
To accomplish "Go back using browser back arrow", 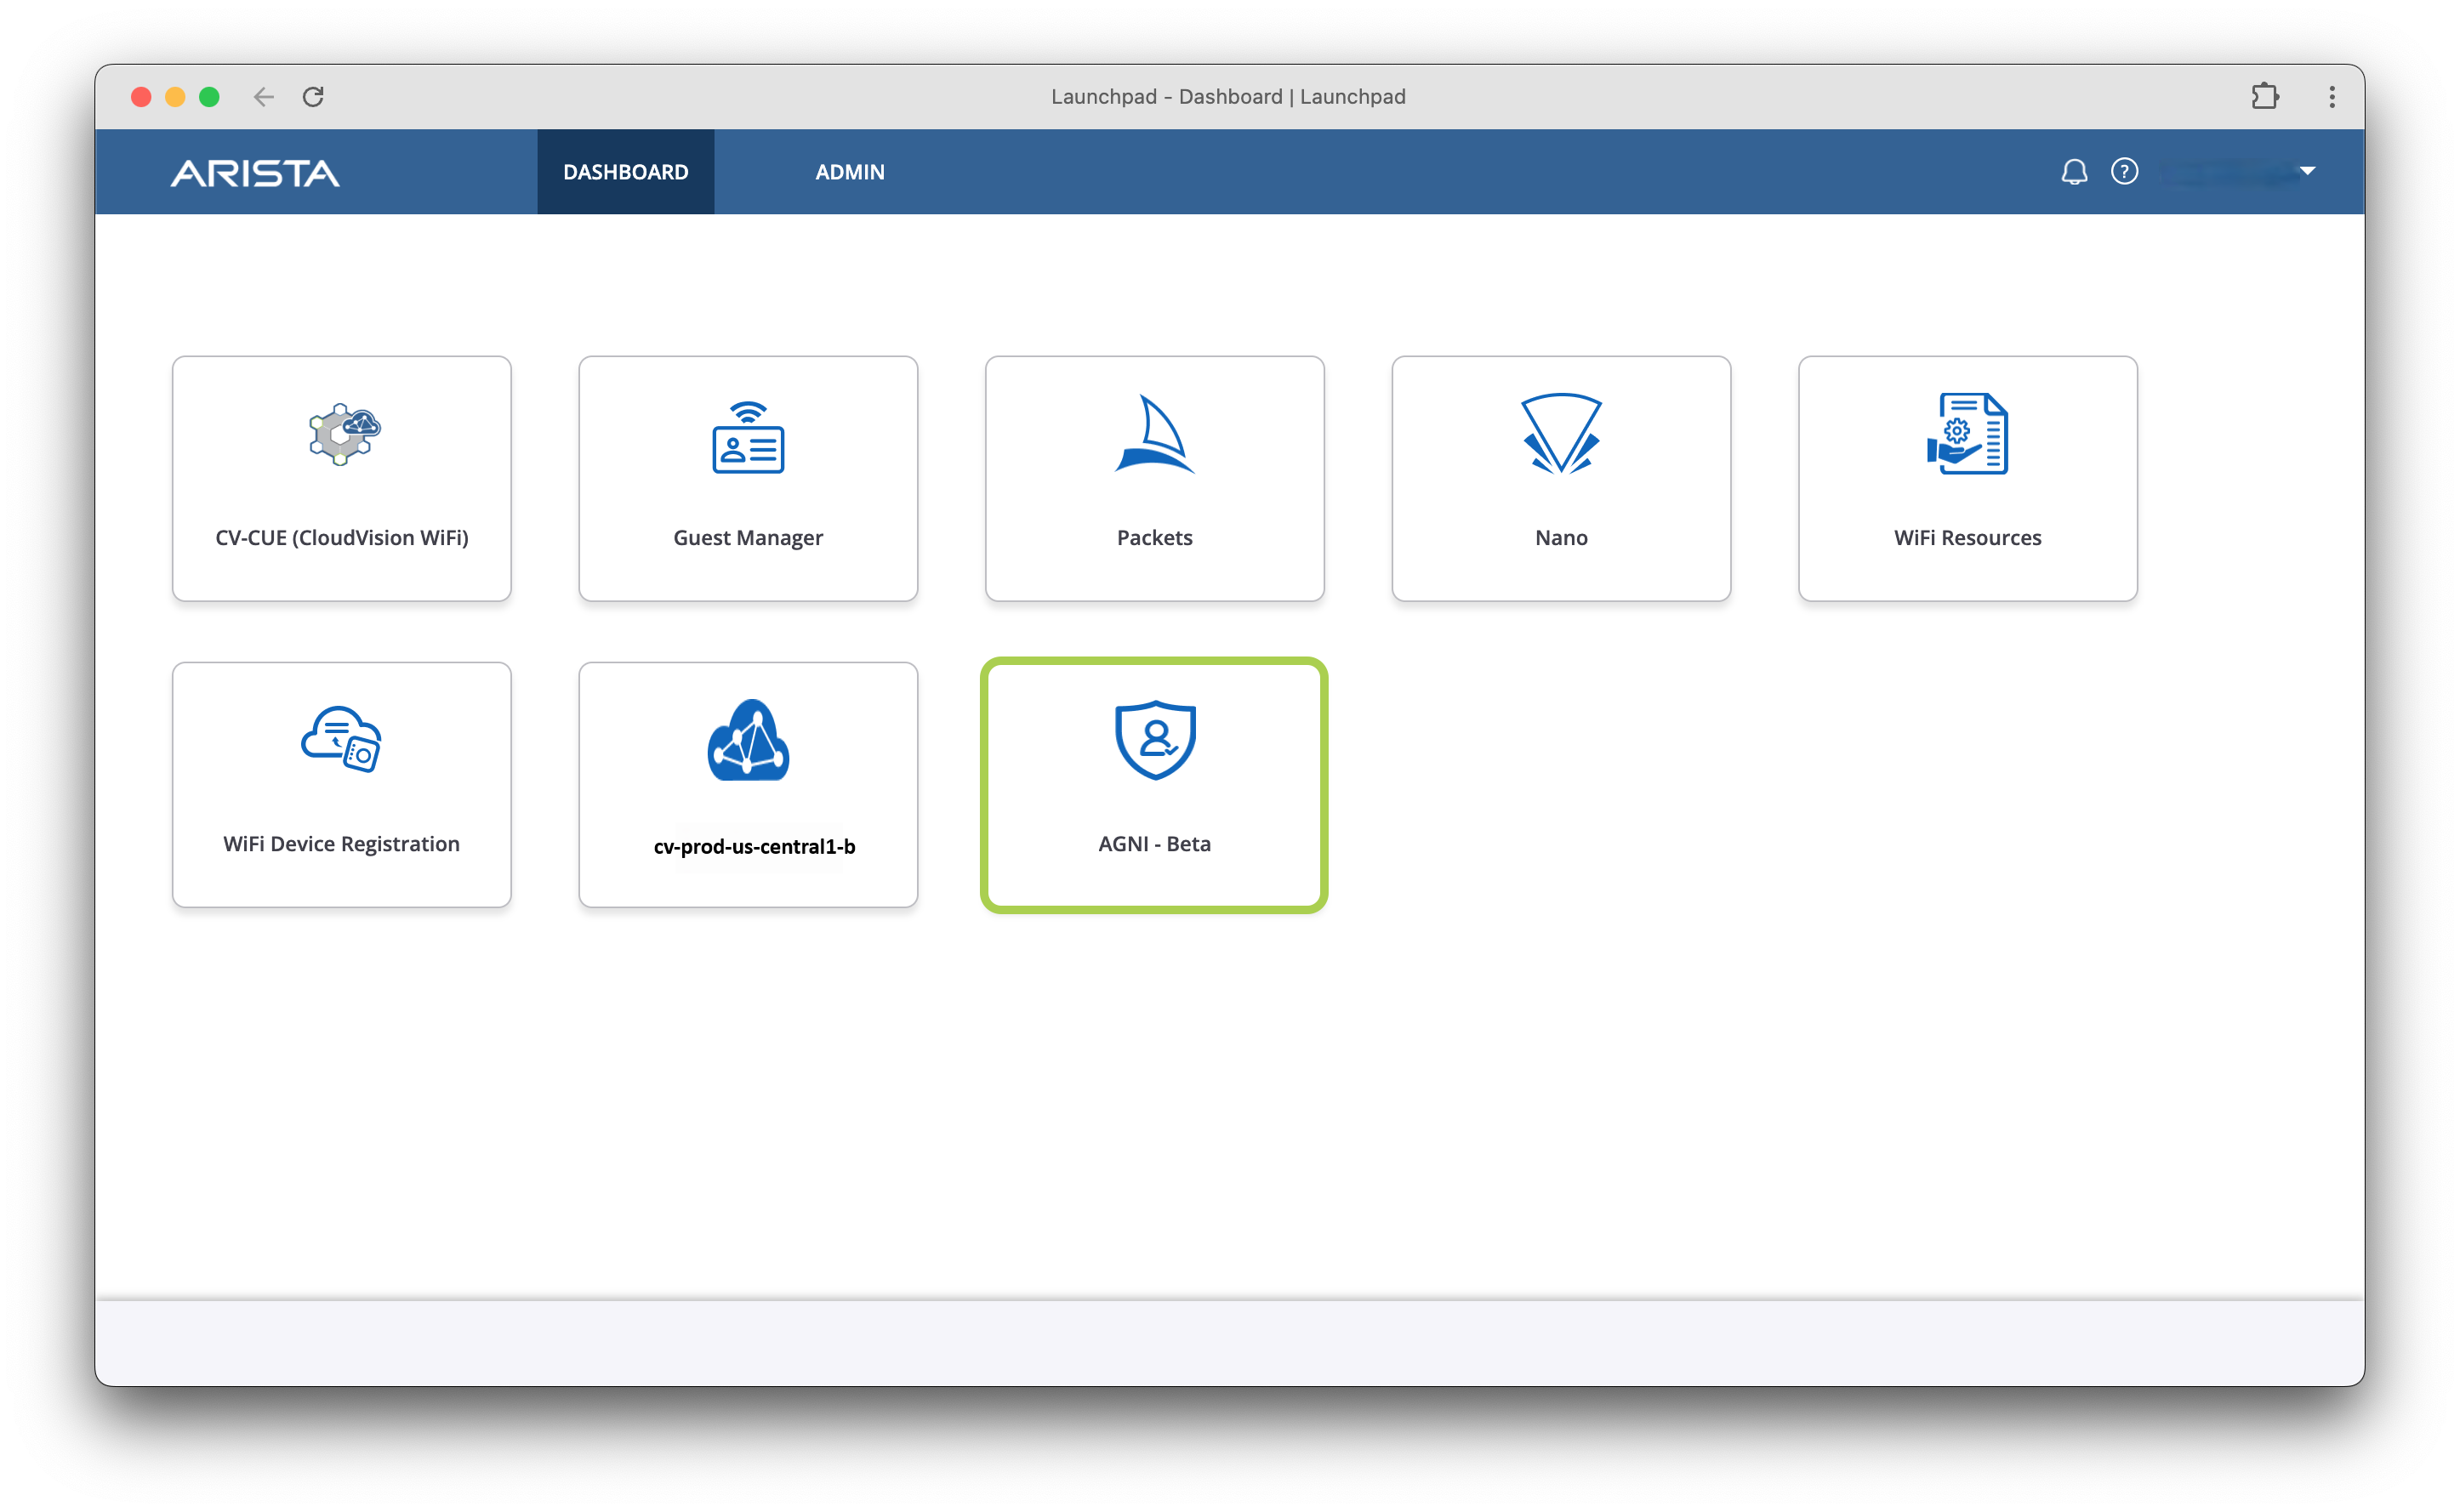I will [263, 97].
